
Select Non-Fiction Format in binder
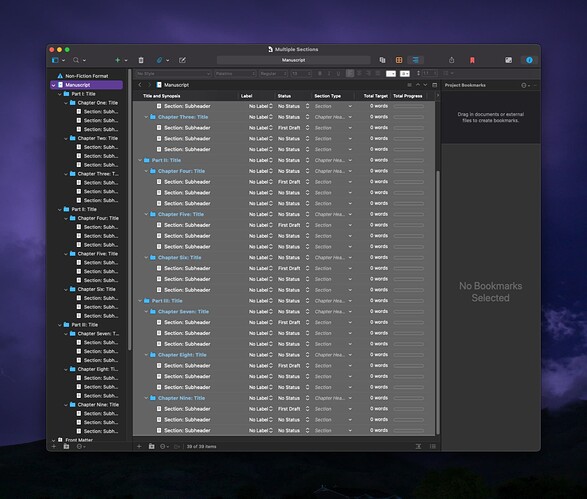(87, 76)
